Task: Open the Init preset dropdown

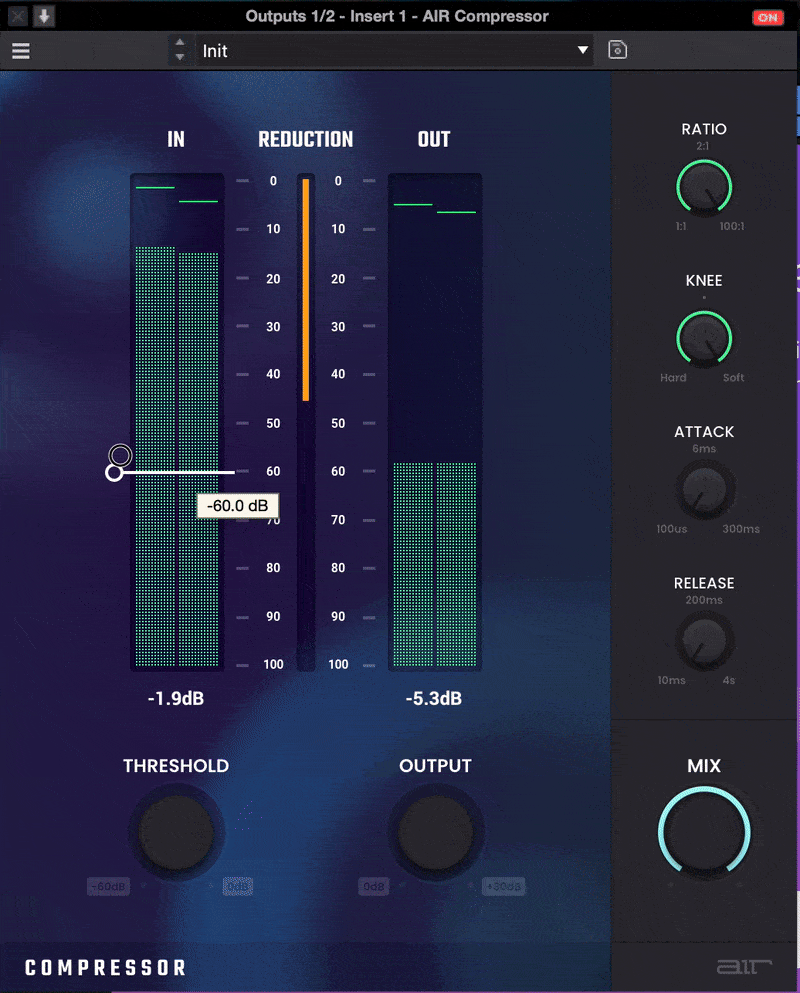Action: click(394, 51)
